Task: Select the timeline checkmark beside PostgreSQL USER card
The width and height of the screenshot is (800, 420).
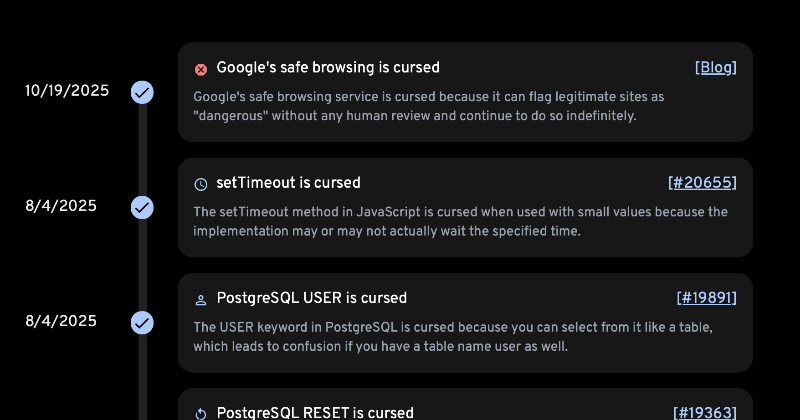Action: tap(143, 322)
